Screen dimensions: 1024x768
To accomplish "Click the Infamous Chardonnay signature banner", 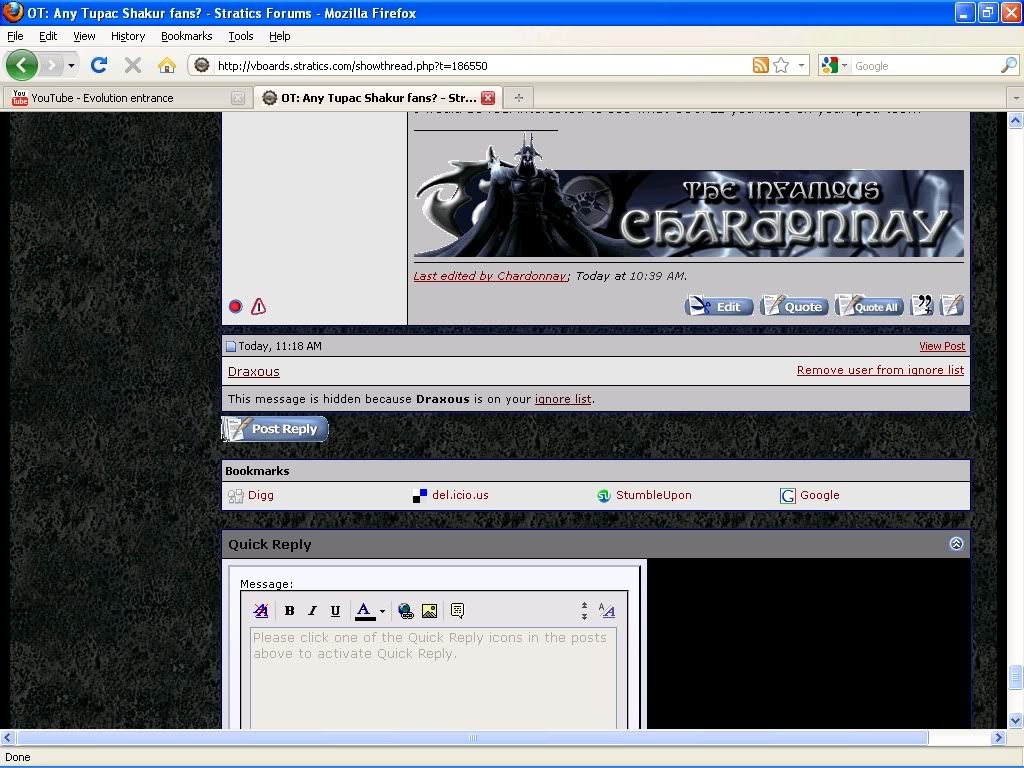I will click(x=689, y=195).
